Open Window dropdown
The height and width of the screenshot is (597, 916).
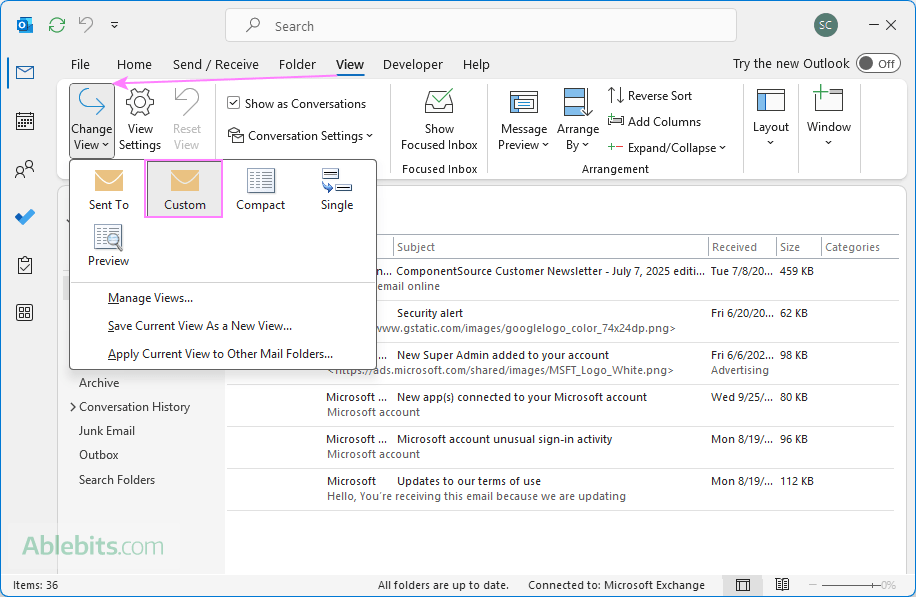(828, 117)
